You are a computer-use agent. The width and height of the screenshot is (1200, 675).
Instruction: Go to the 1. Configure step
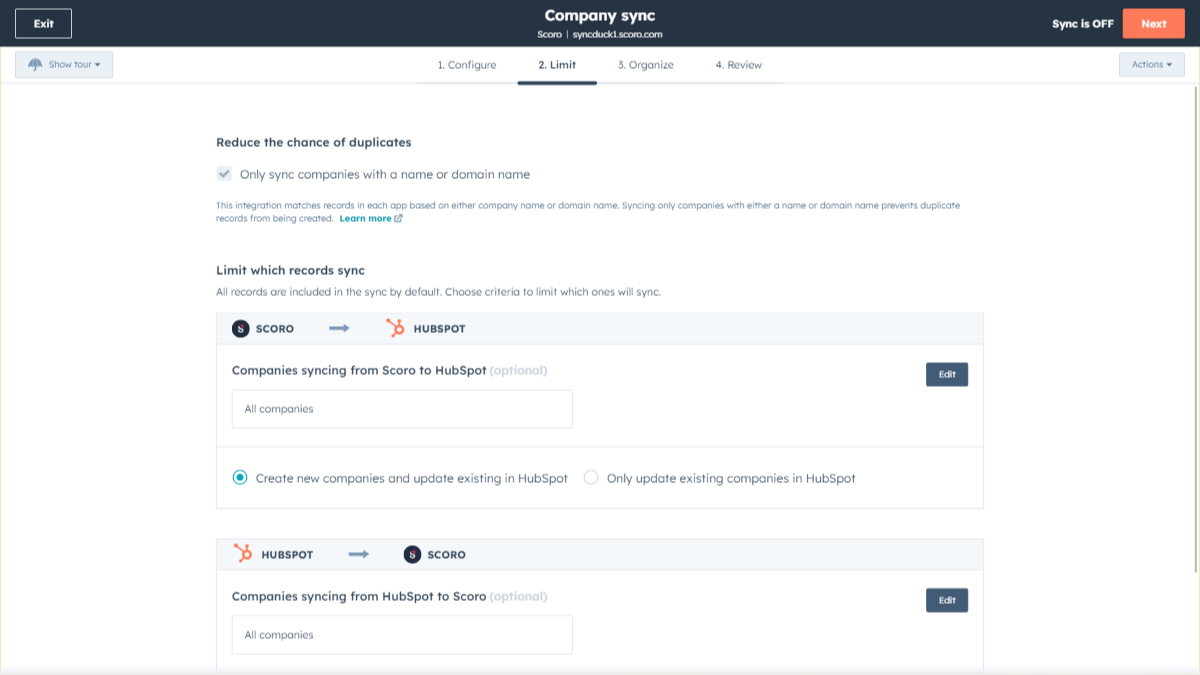click(467, 65)
